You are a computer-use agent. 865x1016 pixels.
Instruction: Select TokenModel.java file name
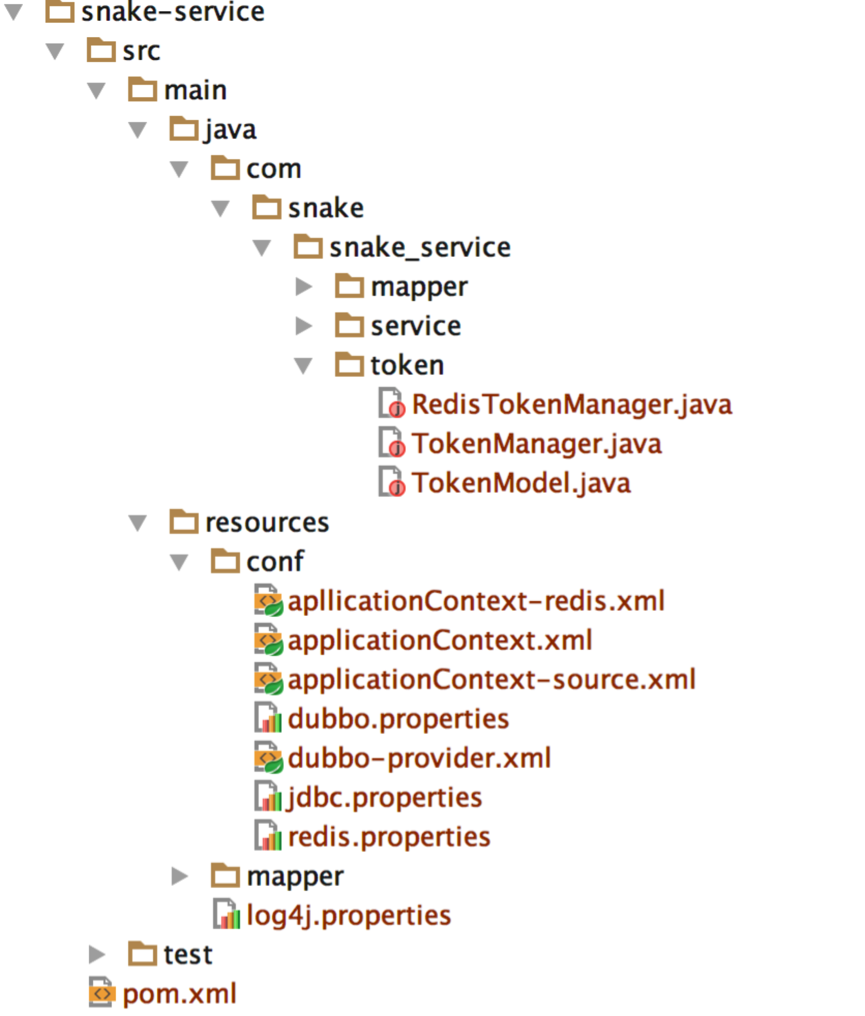(521, 483)
